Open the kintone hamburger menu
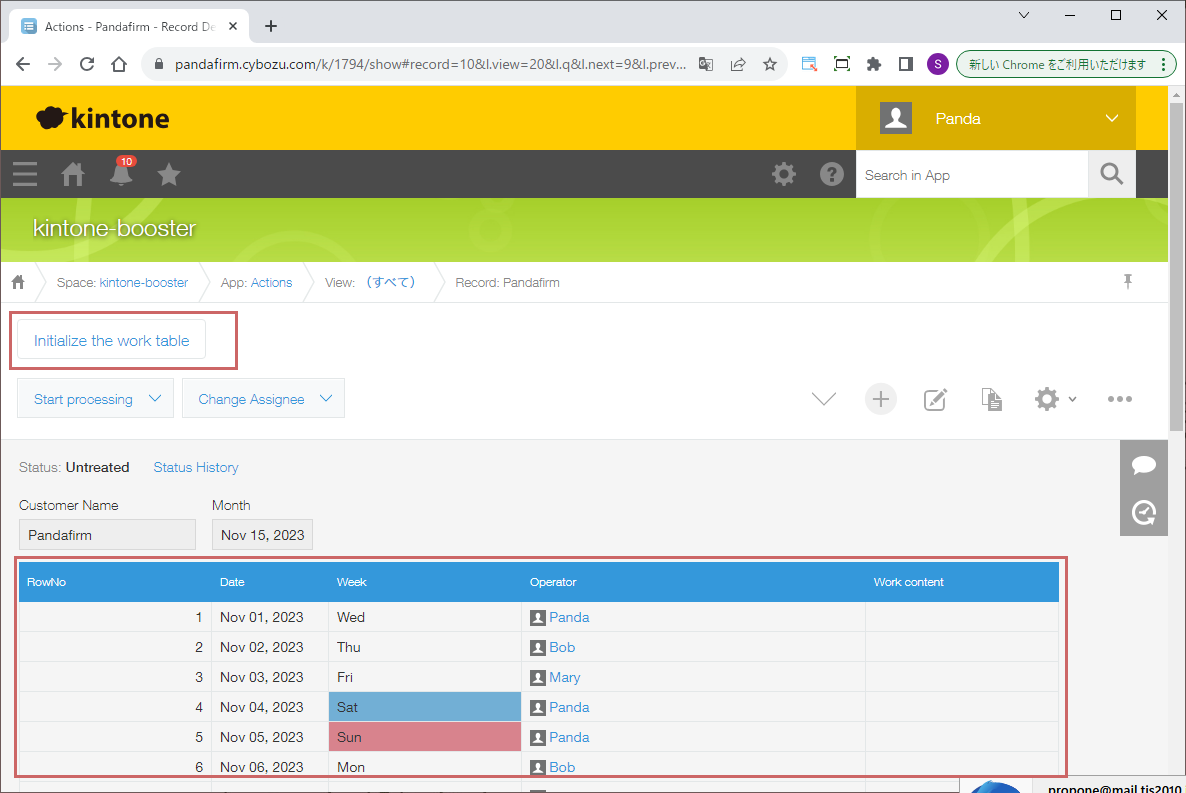Viewport: 1186px width, 793px height. coord(25,175)
